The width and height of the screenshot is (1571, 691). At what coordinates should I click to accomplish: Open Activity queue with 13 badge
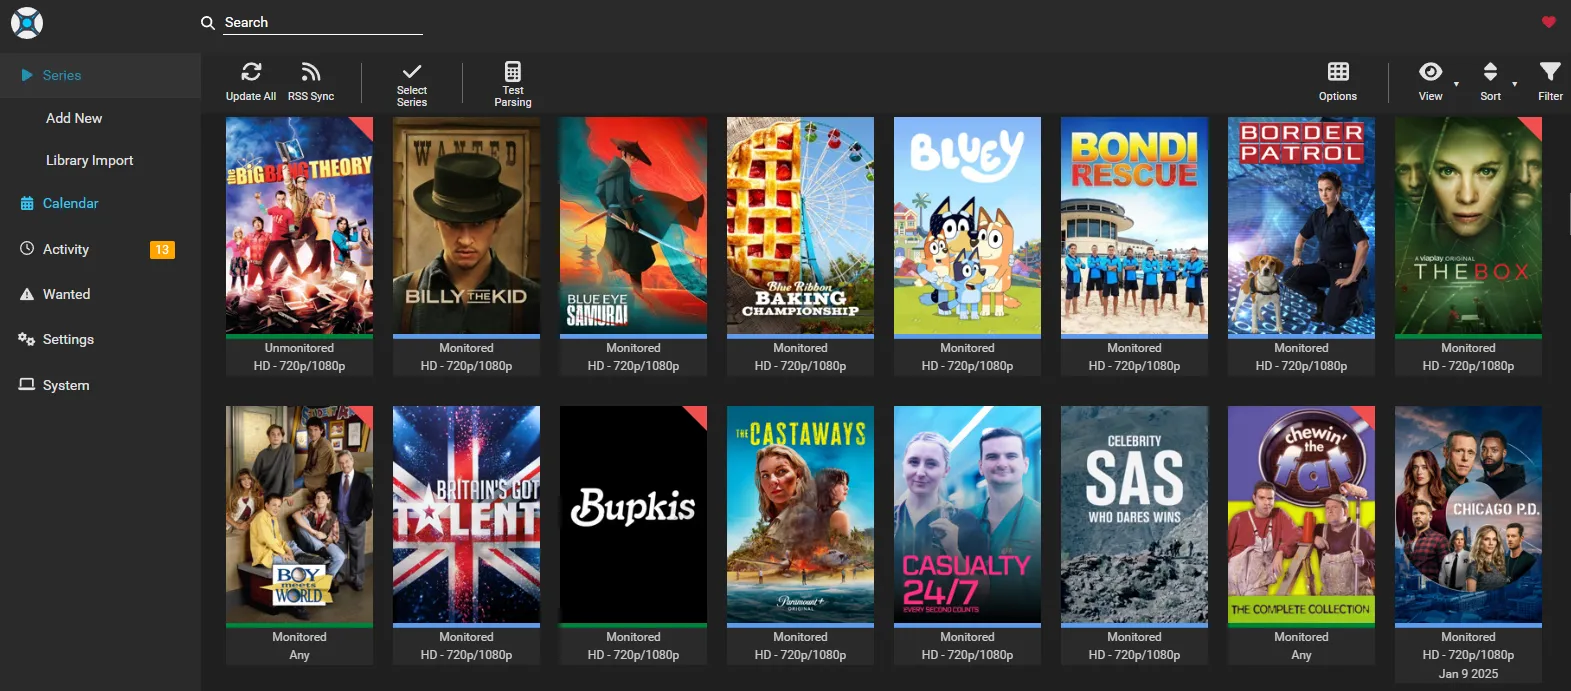(66, 249)
